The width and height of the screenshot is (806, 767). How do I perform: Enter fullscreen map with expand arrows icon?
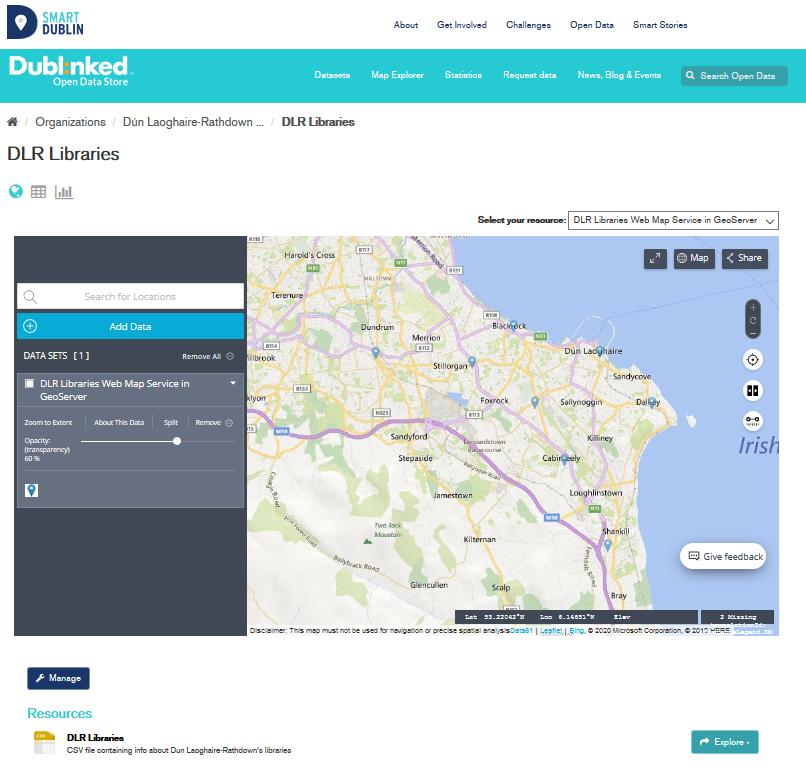coord(655,258)
